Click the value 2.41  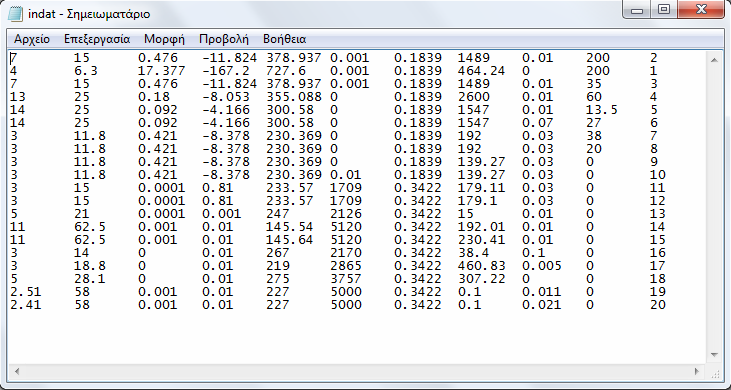[26, 305]
